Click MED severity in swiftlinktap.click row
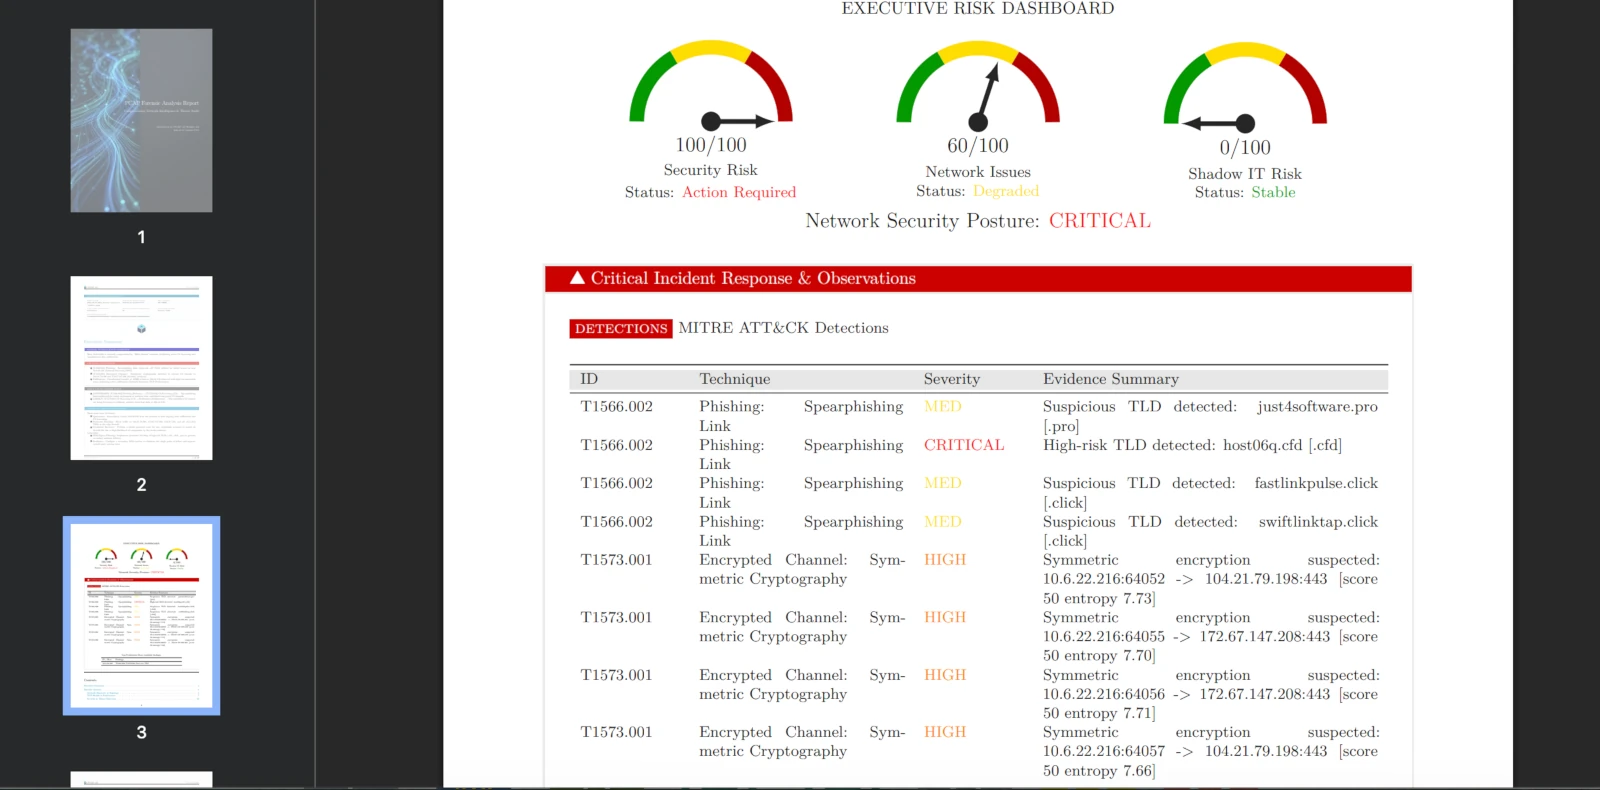Image resolution: width=1600 pixels, height=790 pixels. (x=943, y=522)
